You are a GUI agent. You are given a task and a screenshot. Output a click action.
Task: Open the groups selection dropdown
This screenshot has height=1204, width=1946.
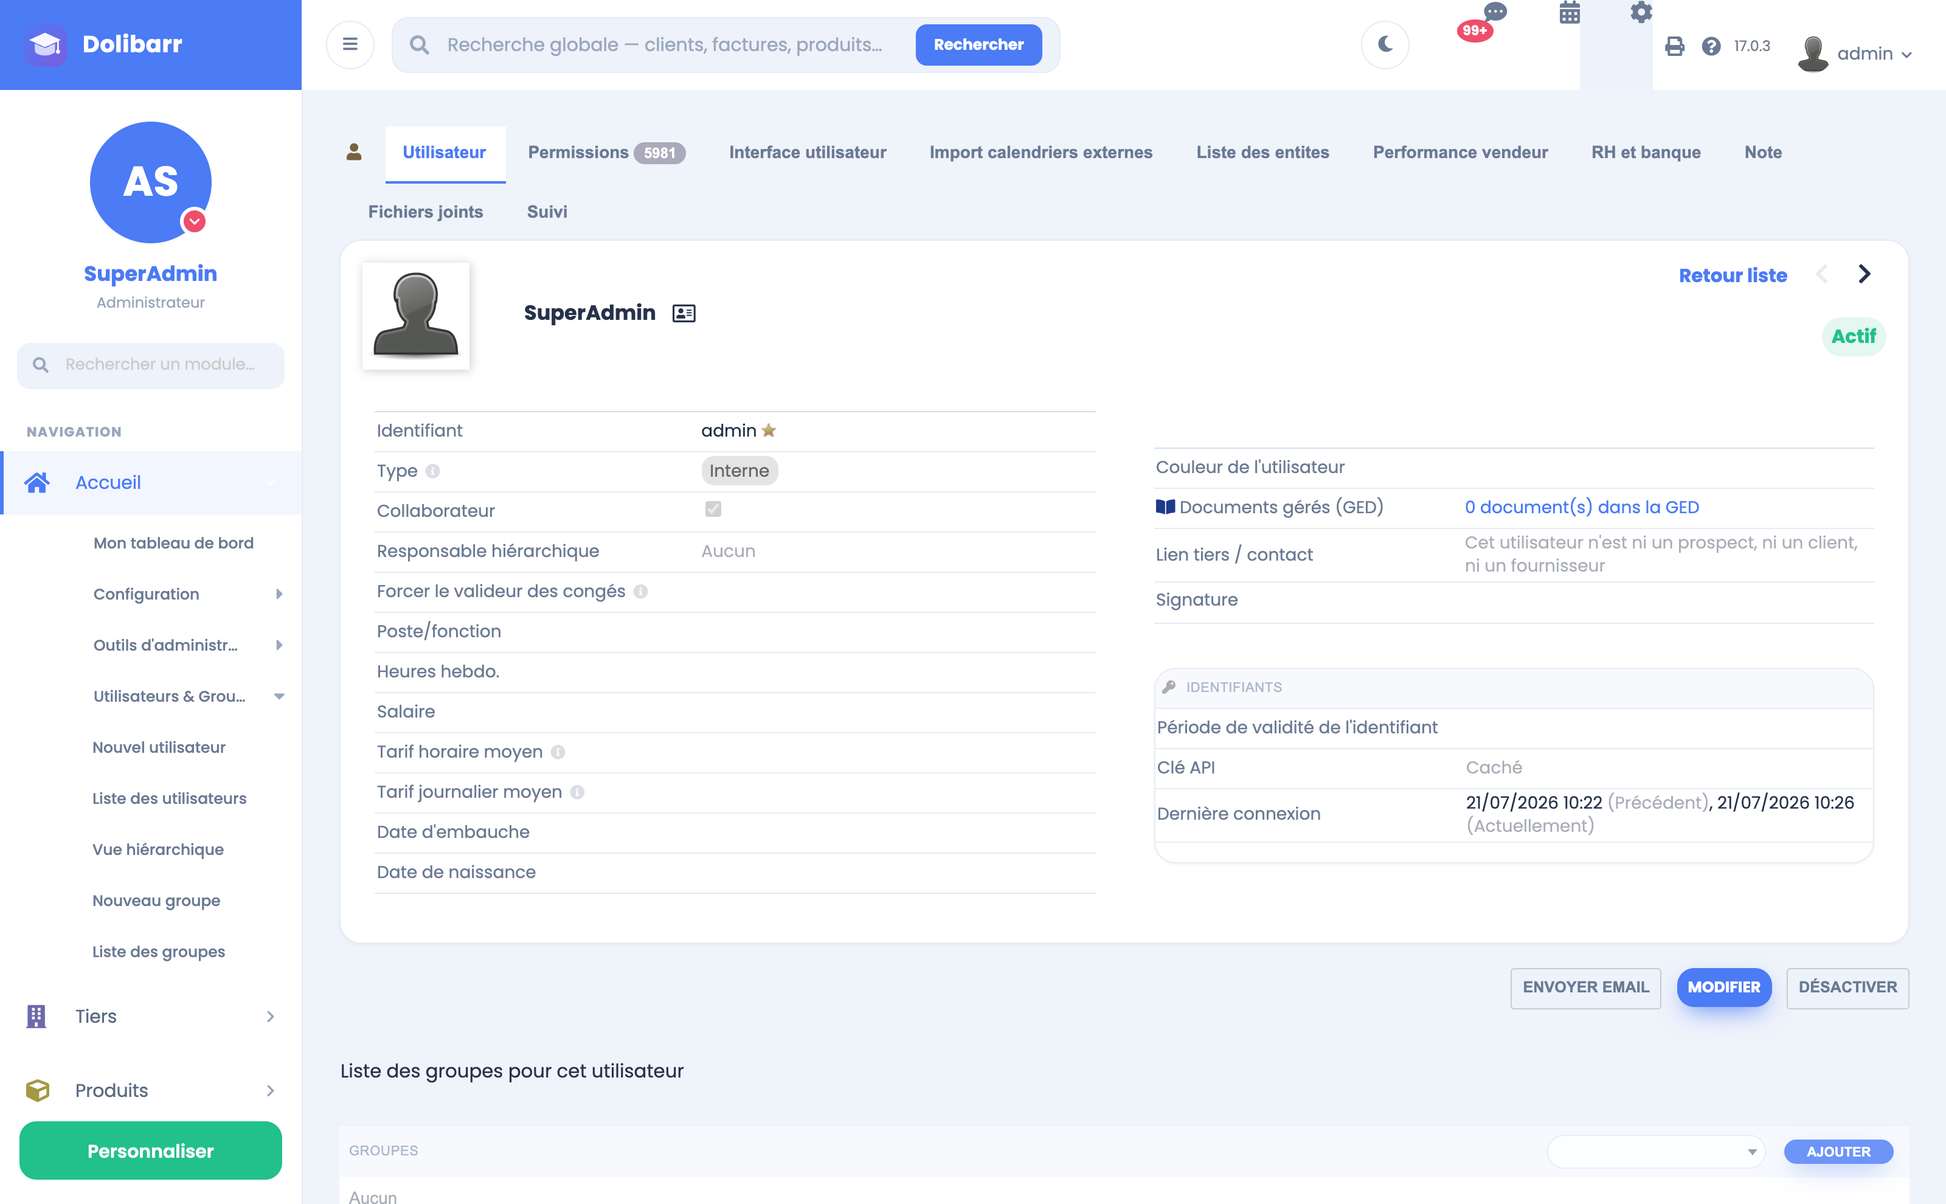pyautogui.click(x=1656, y=1151)
